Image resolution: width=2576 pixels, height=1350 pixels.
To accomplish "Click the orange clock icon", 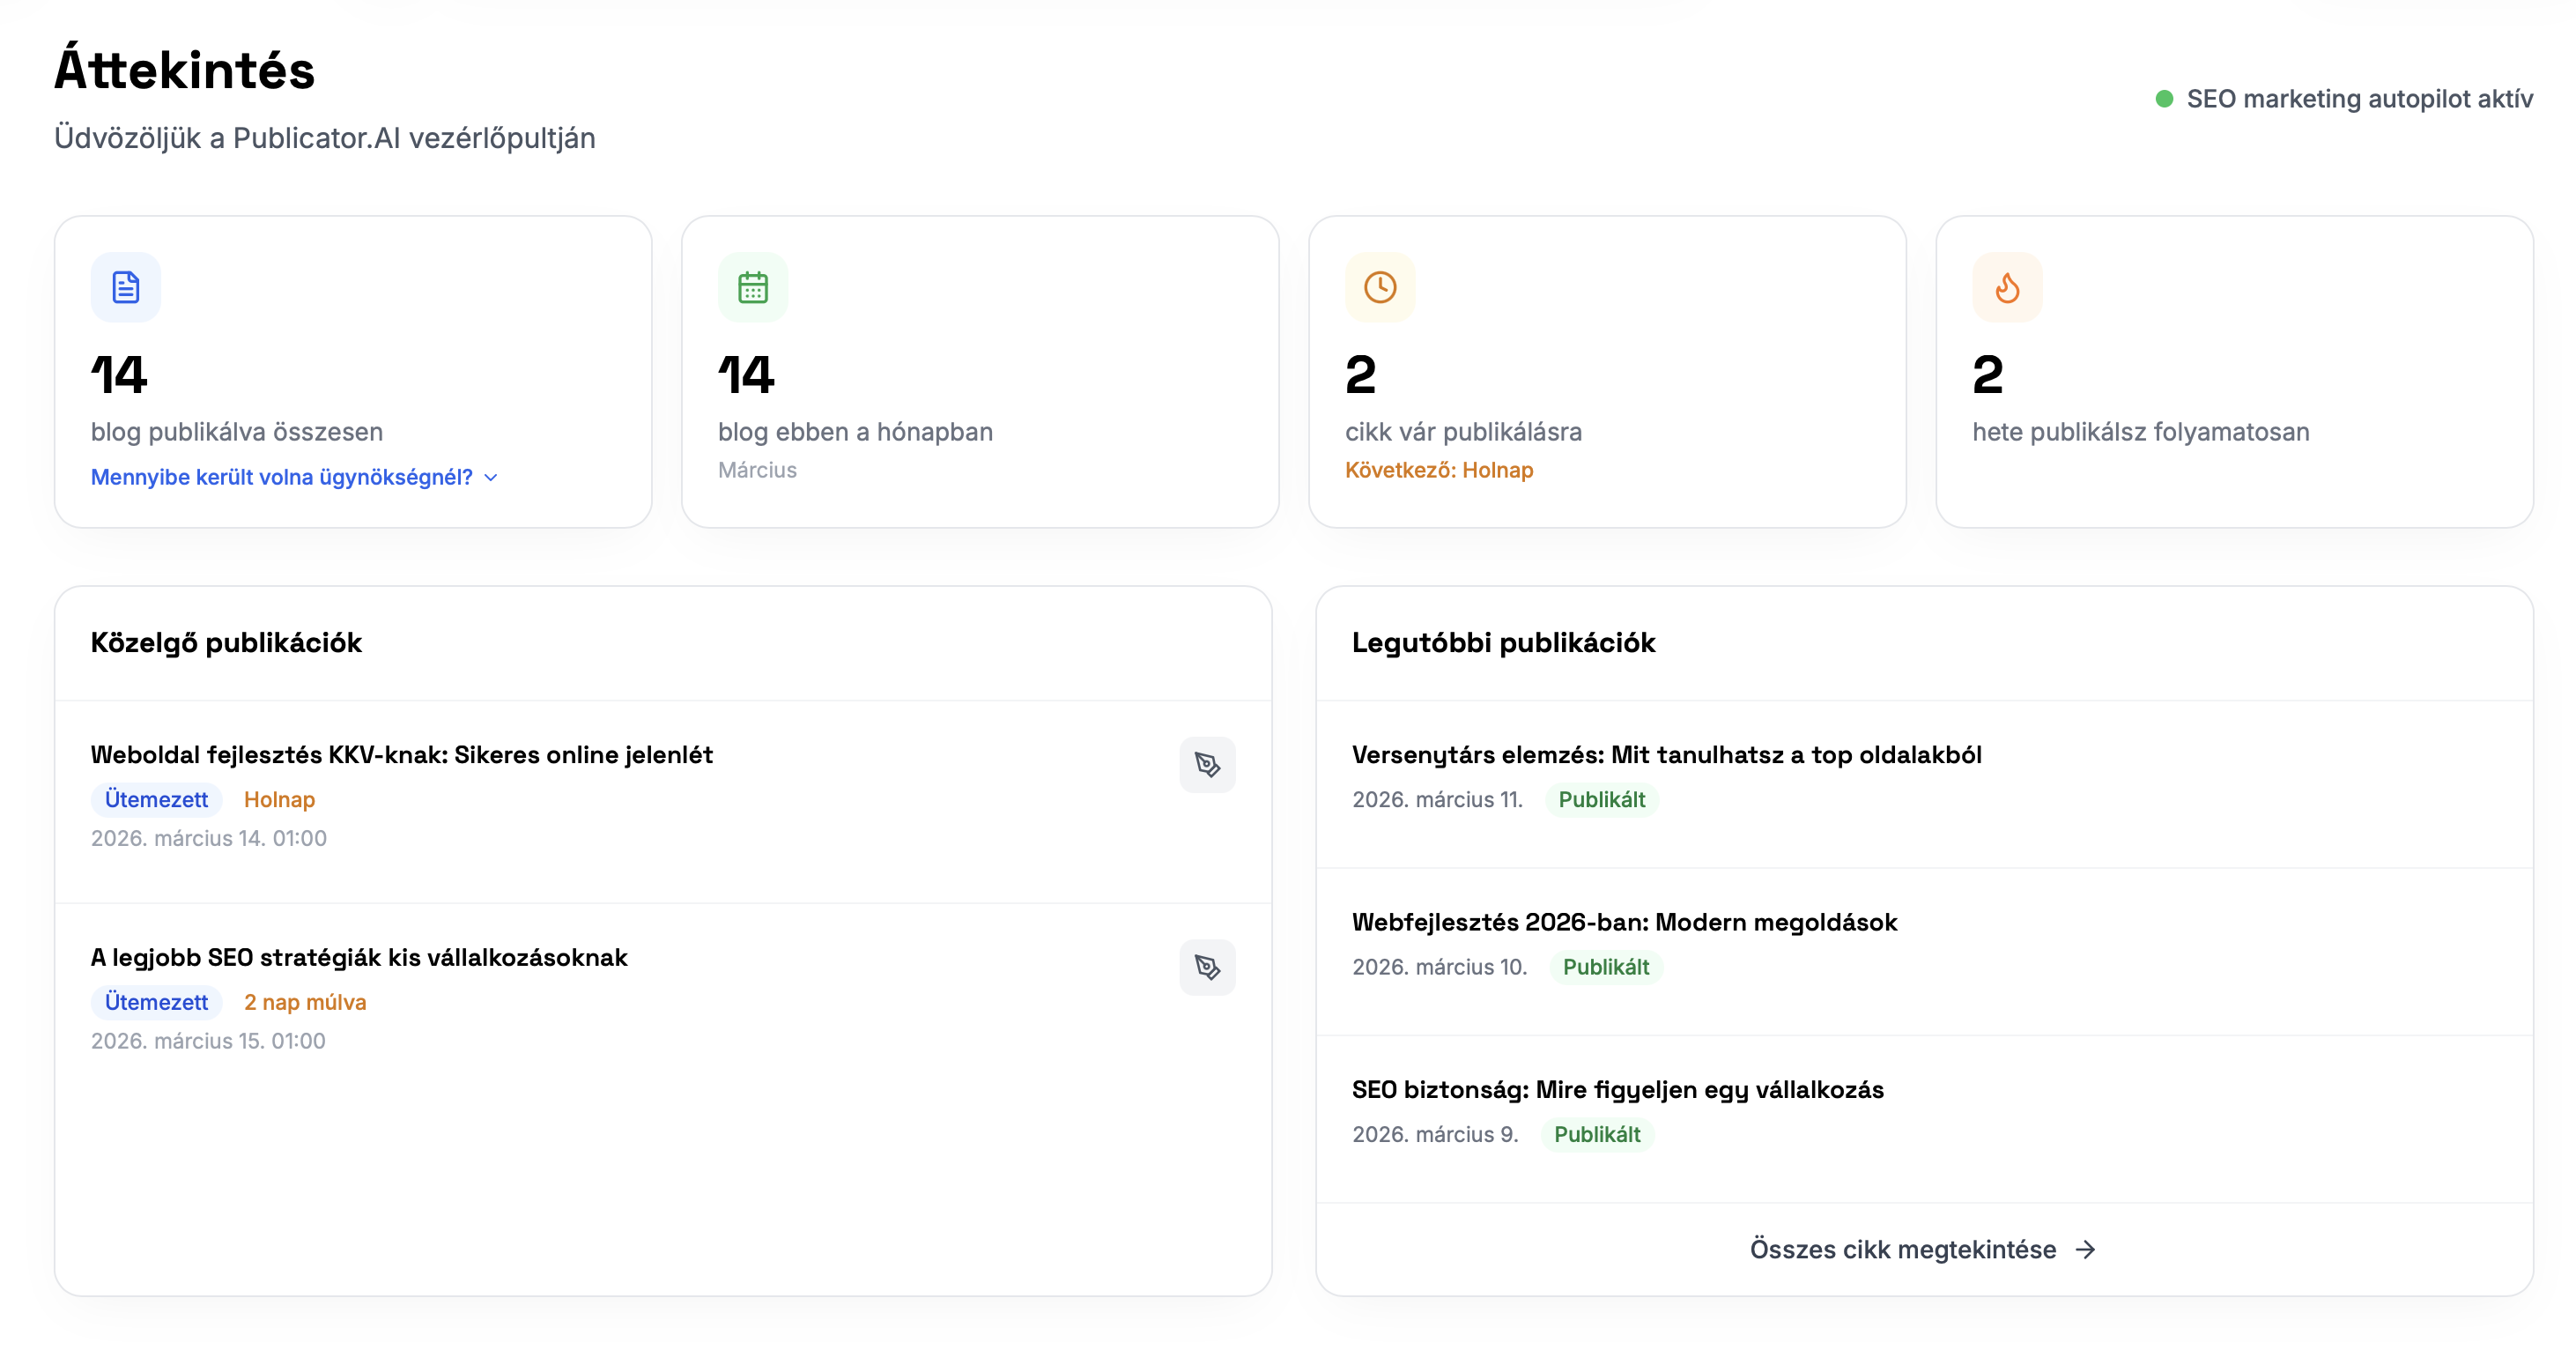I will pyautogui.click(x=1379, y=287).
